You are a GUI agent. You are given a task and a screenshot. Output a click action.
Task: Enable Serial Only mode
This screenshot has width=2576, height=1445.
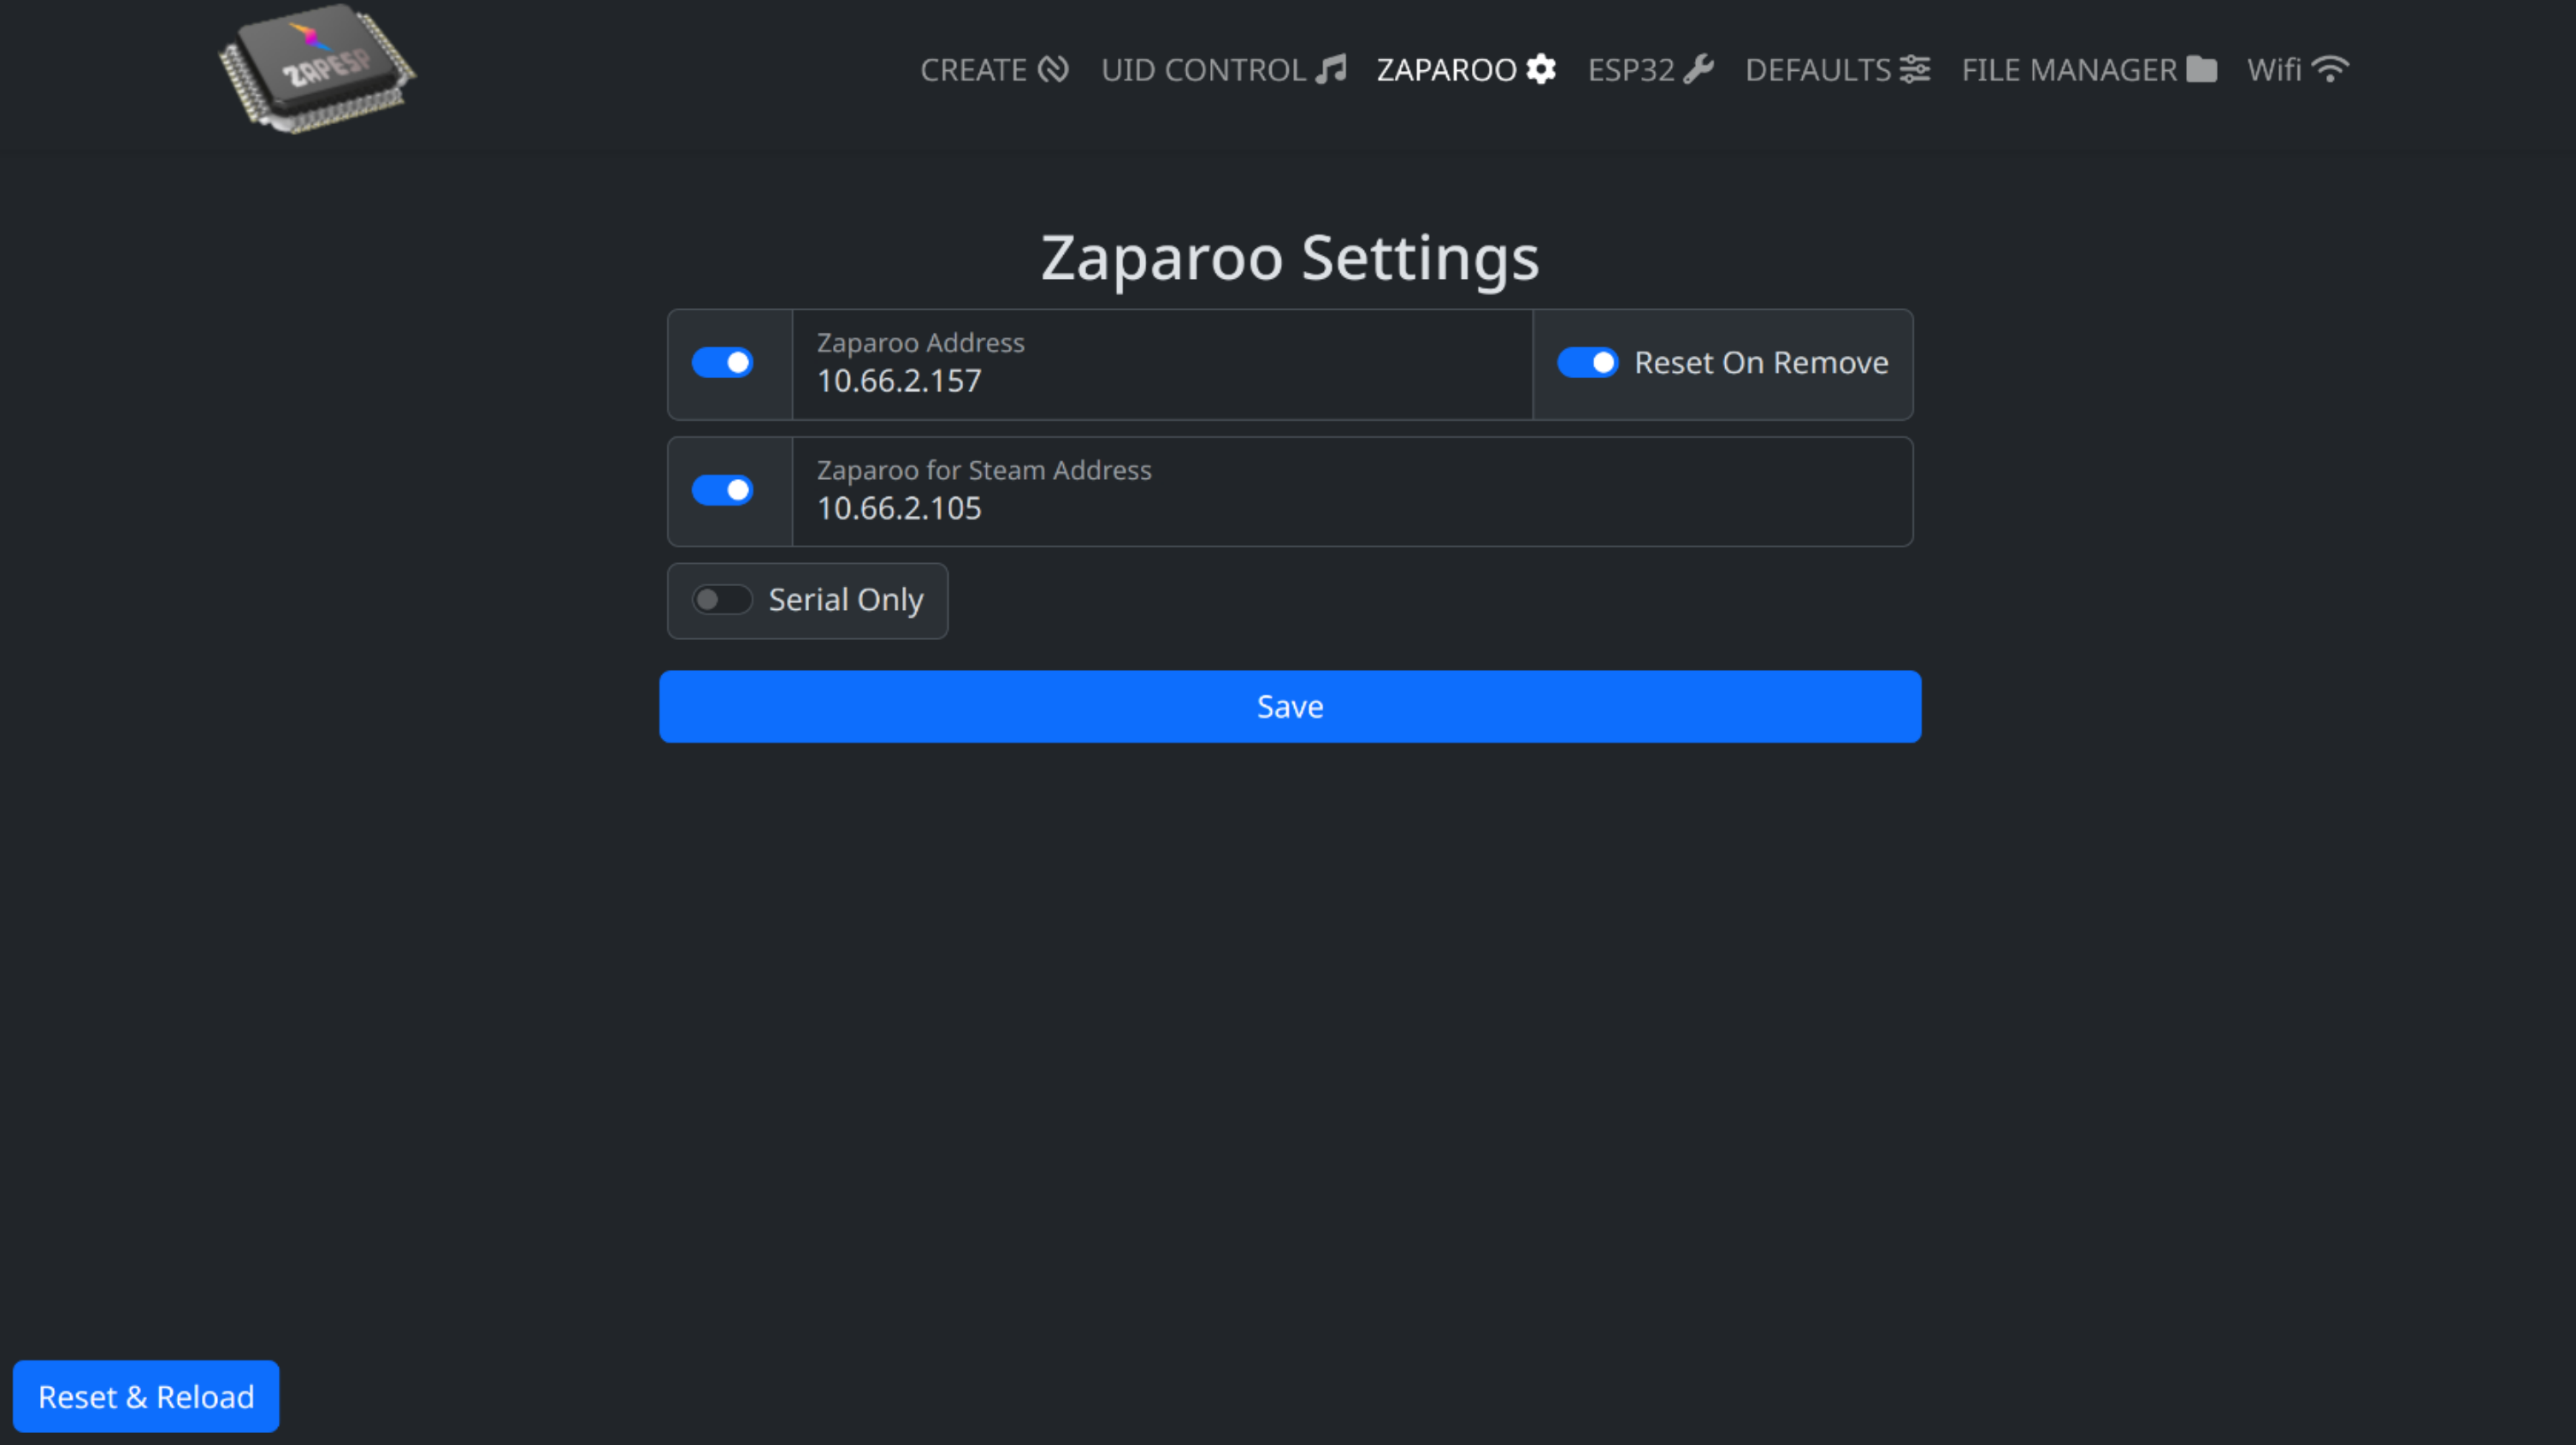click(x=722, y=599)
